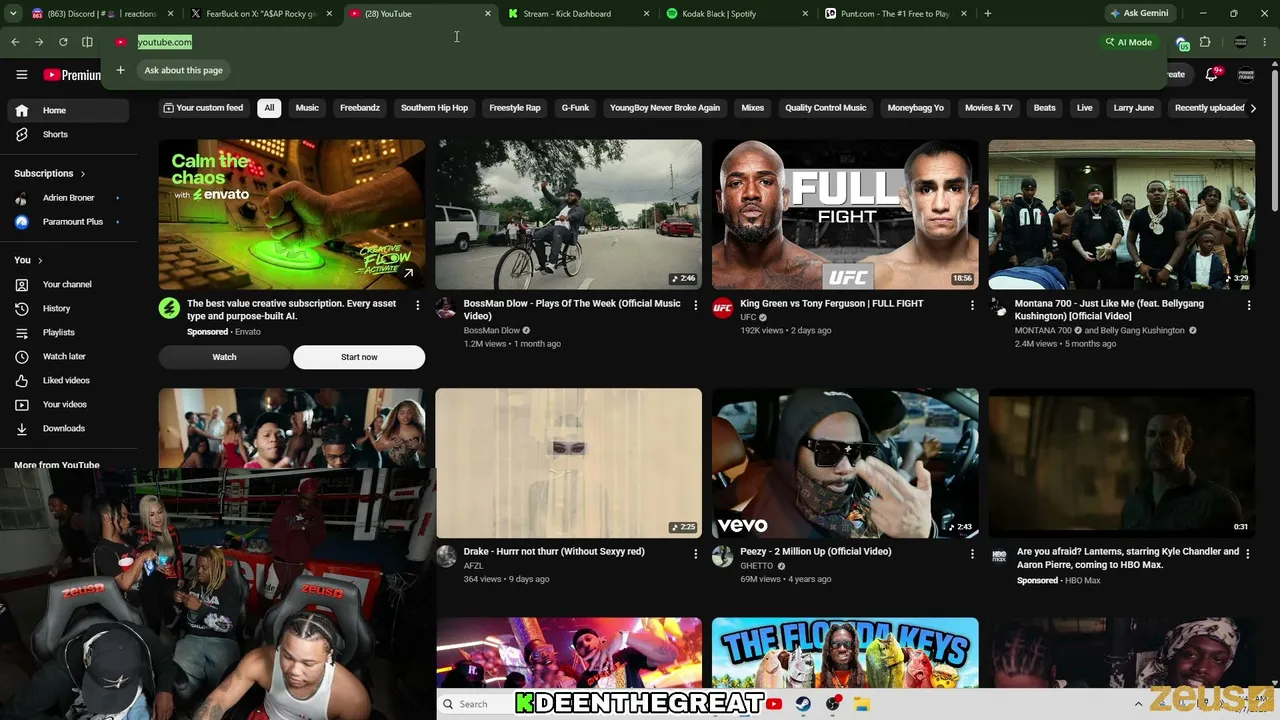This screenshot has width=1280, height=720.
Task: Play the BossMan Dlow Plays Of The Week thumbnail
Action: [568, 214]
